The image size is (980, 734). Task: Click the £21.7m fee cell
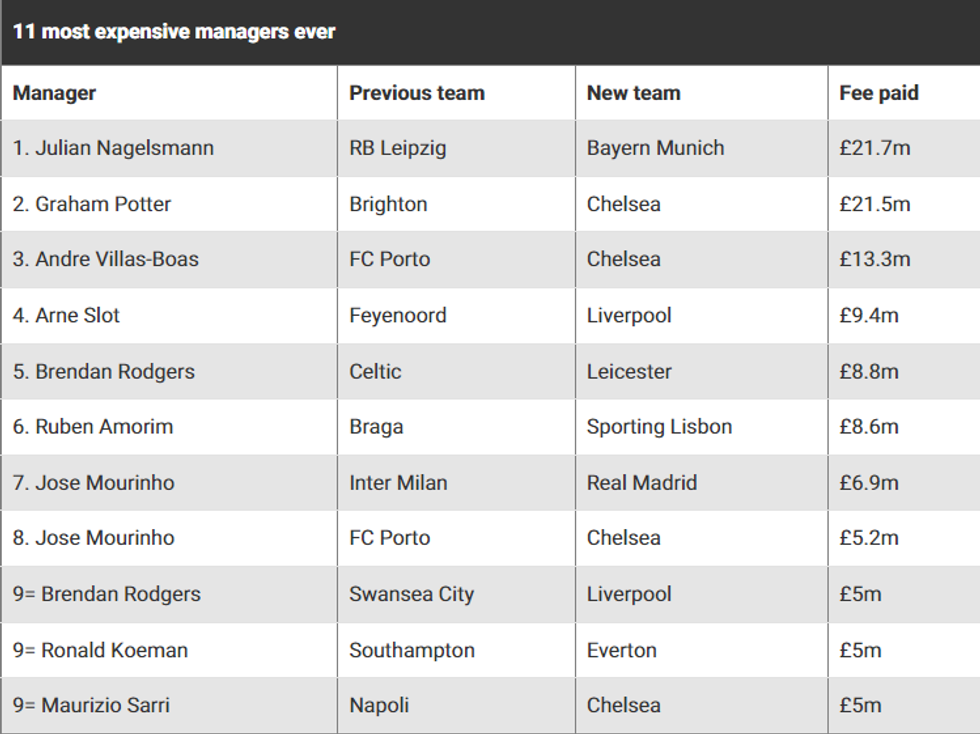tap(874, 148)
